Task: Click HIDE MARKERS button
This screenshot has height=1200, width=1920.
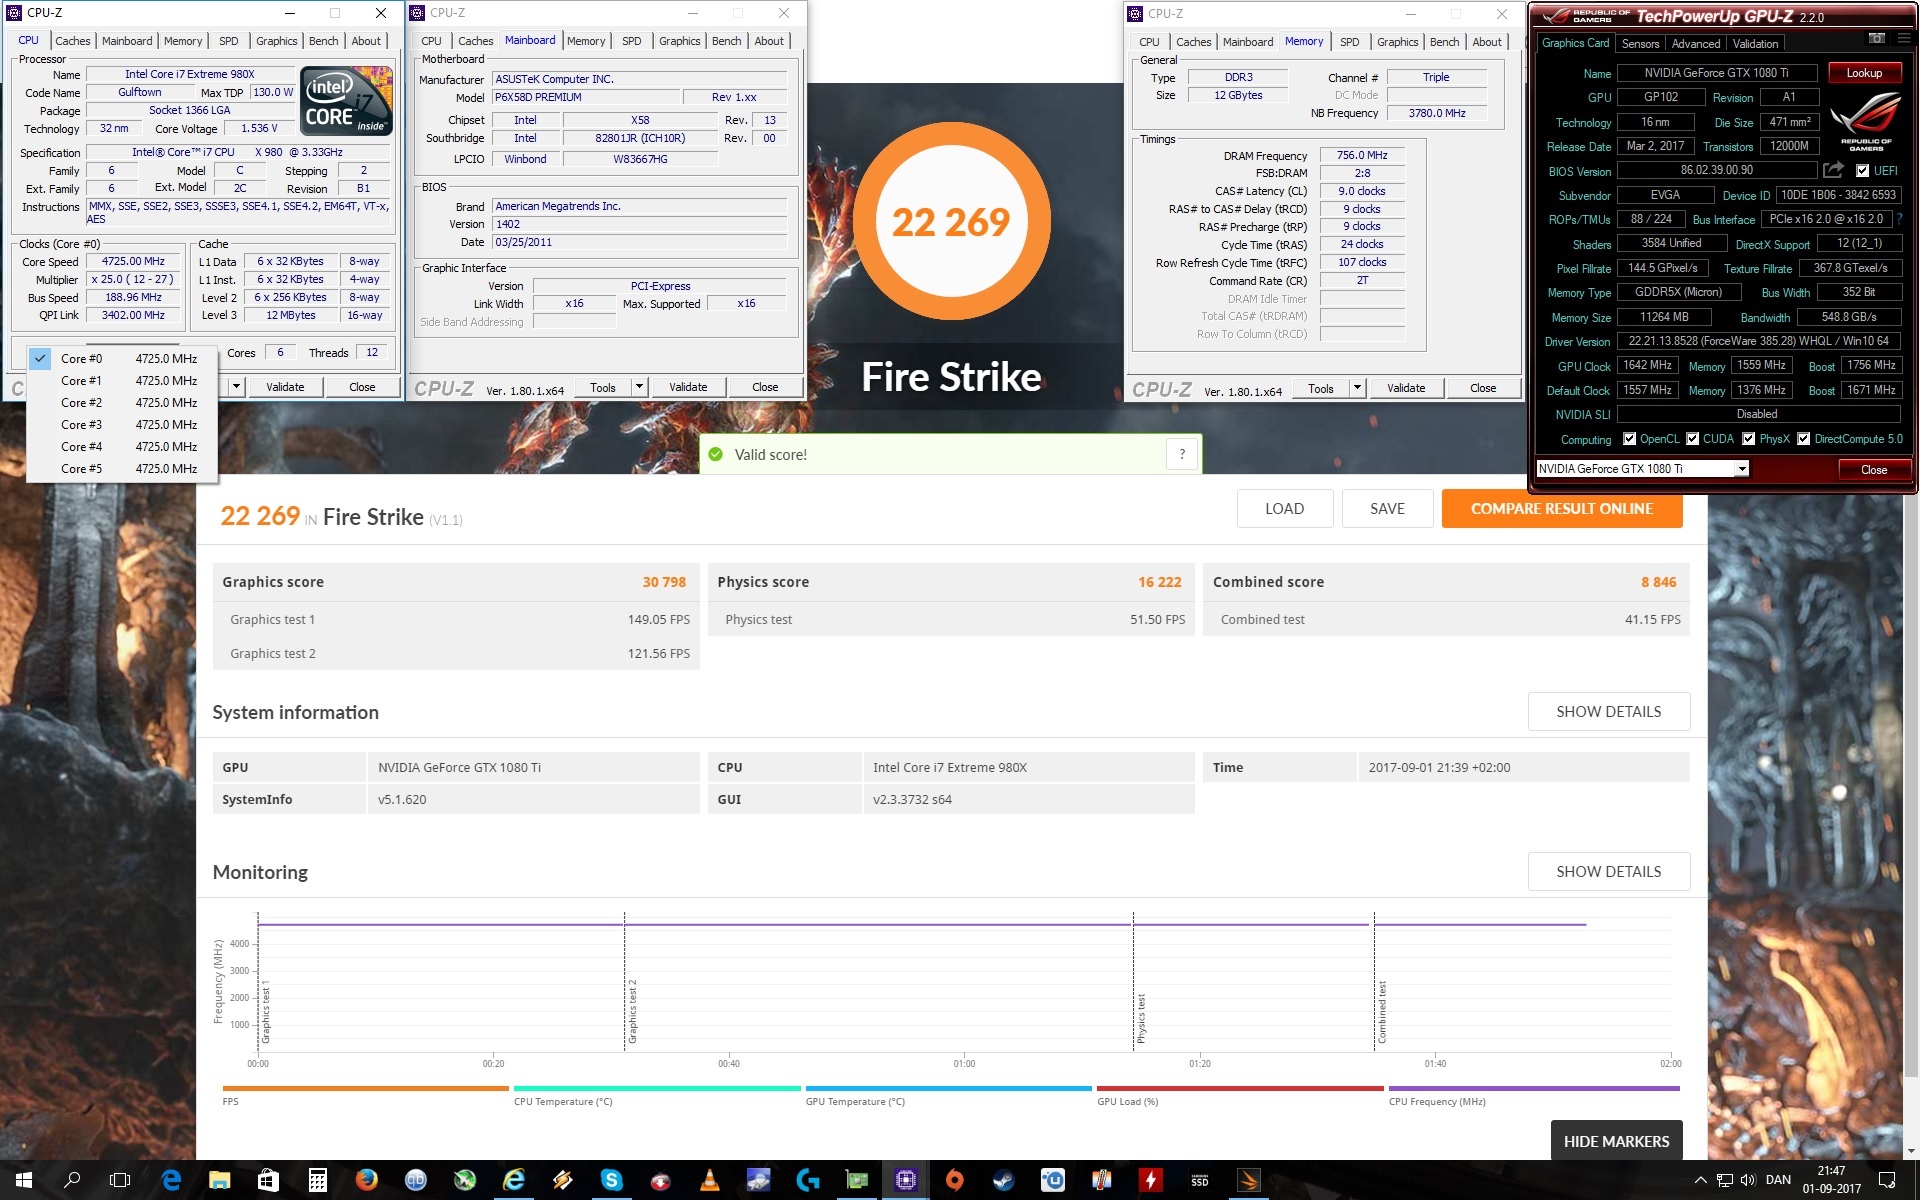Action: [x=1616, y=1141]
